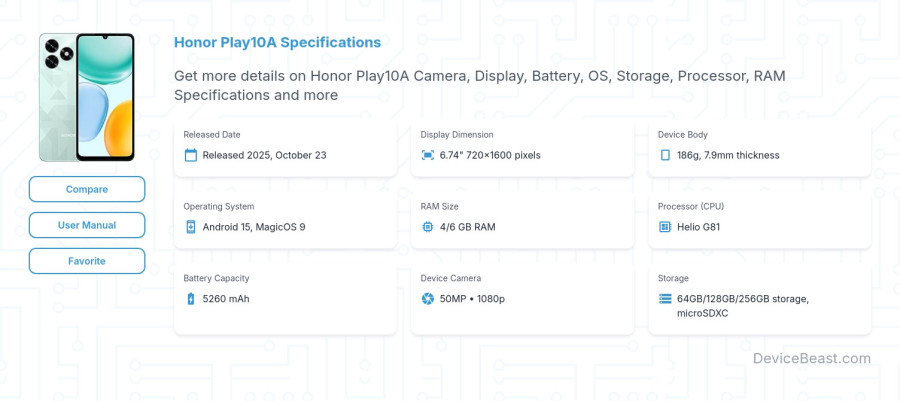
Task: Click the Honor Play10A phone image
Action: [87, 97]
